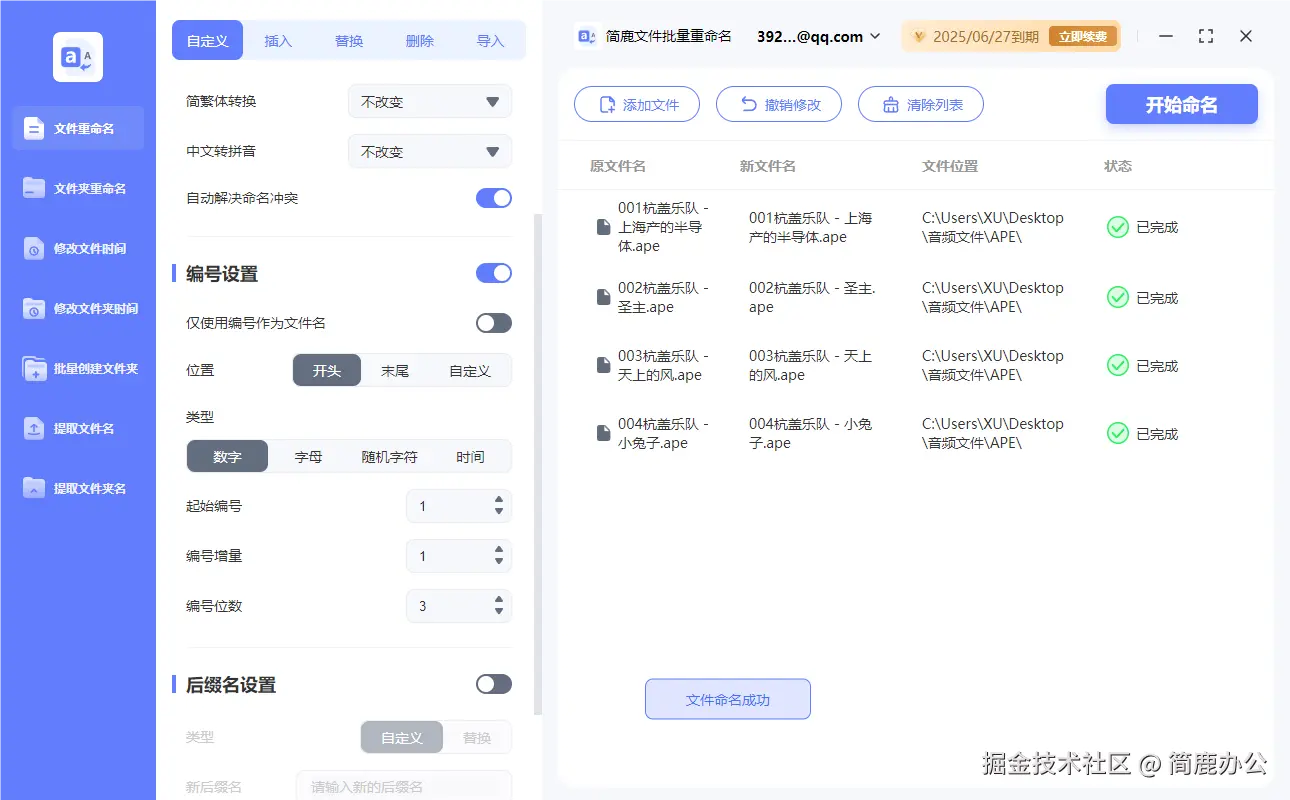Open the 文件重命名 panel in the sidebar
The image size is (1290, 800).
pyautogui.click(x=77, y=128)
